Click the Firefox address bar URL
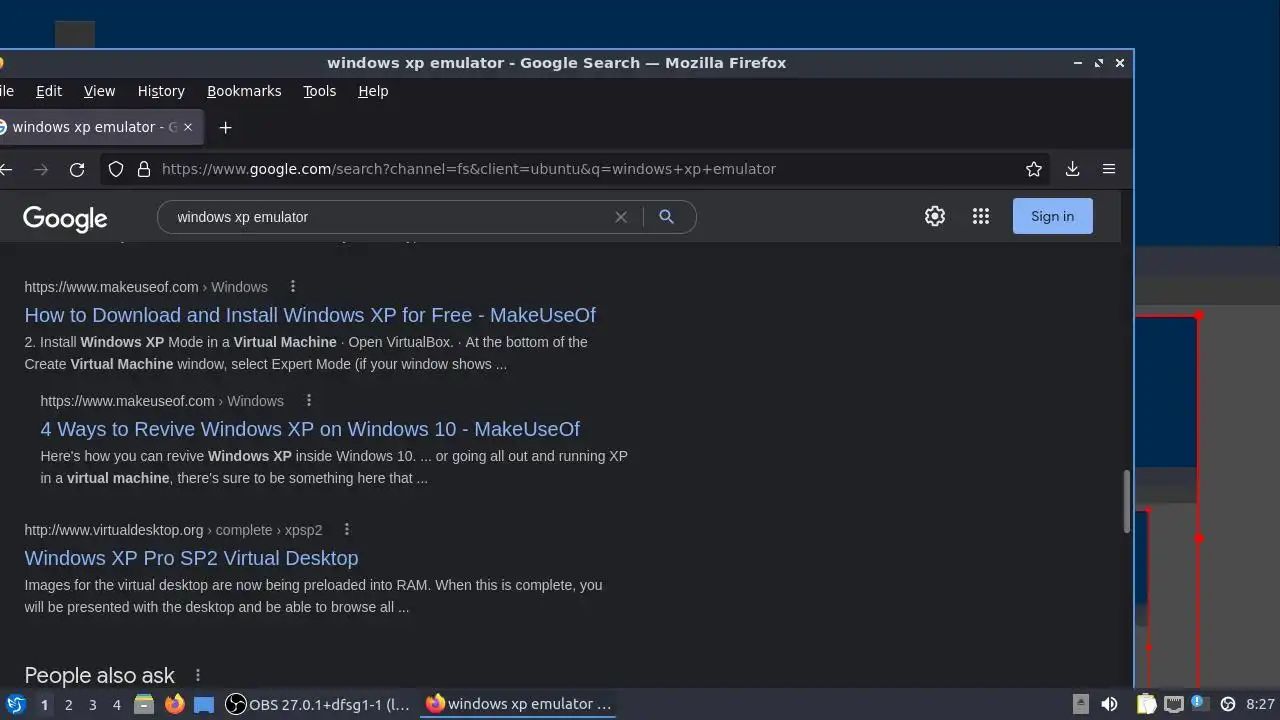1280x720 pixels. pos(468,169)
